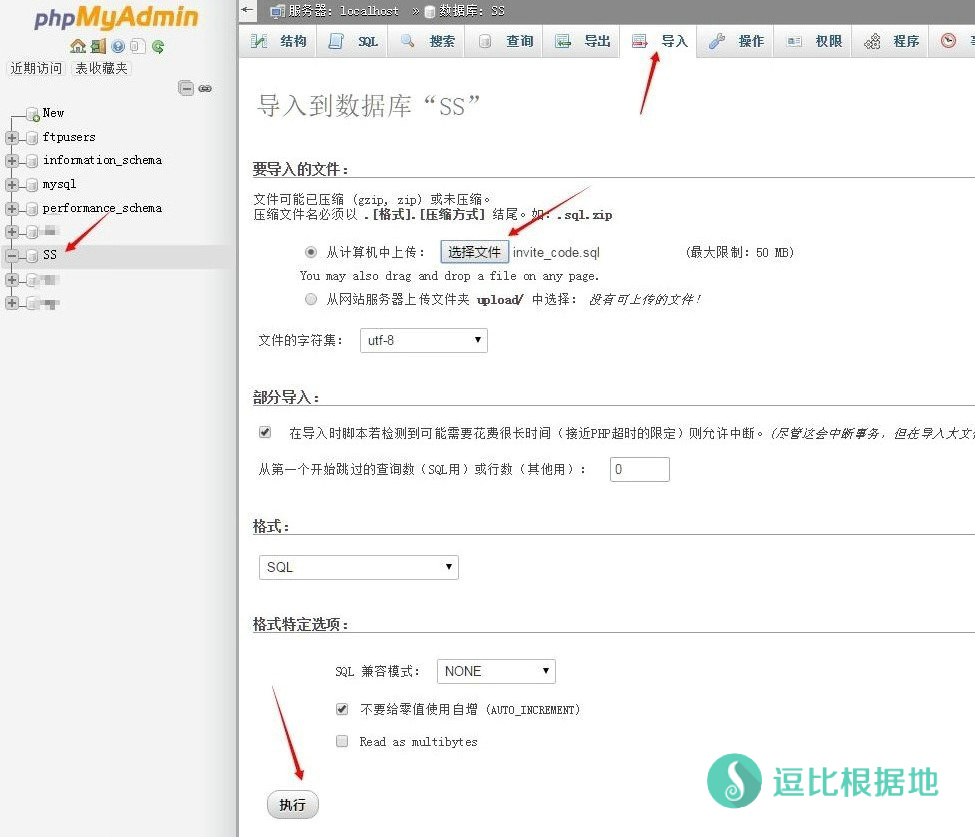Toggle the AUTO_INCREMENT zero values checkbox

(342, 709)
